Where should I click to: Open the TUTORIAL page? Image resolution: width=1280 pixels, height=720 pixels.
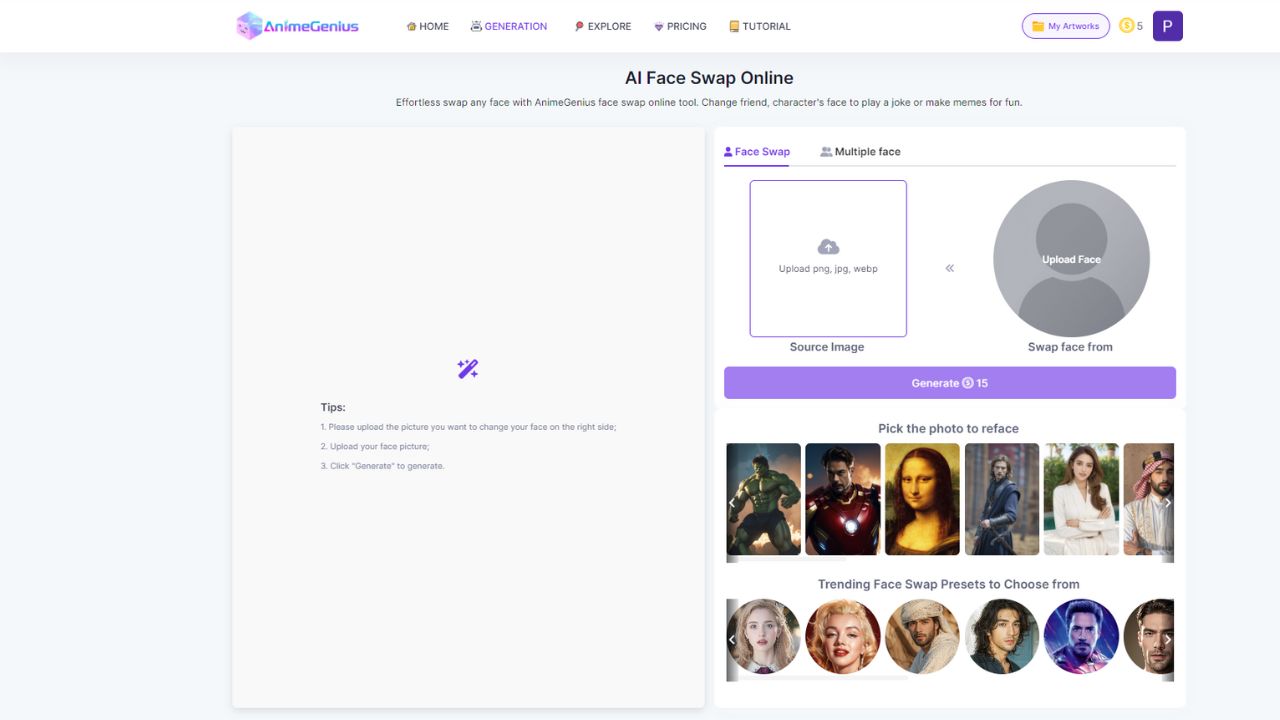coord(760,26)
